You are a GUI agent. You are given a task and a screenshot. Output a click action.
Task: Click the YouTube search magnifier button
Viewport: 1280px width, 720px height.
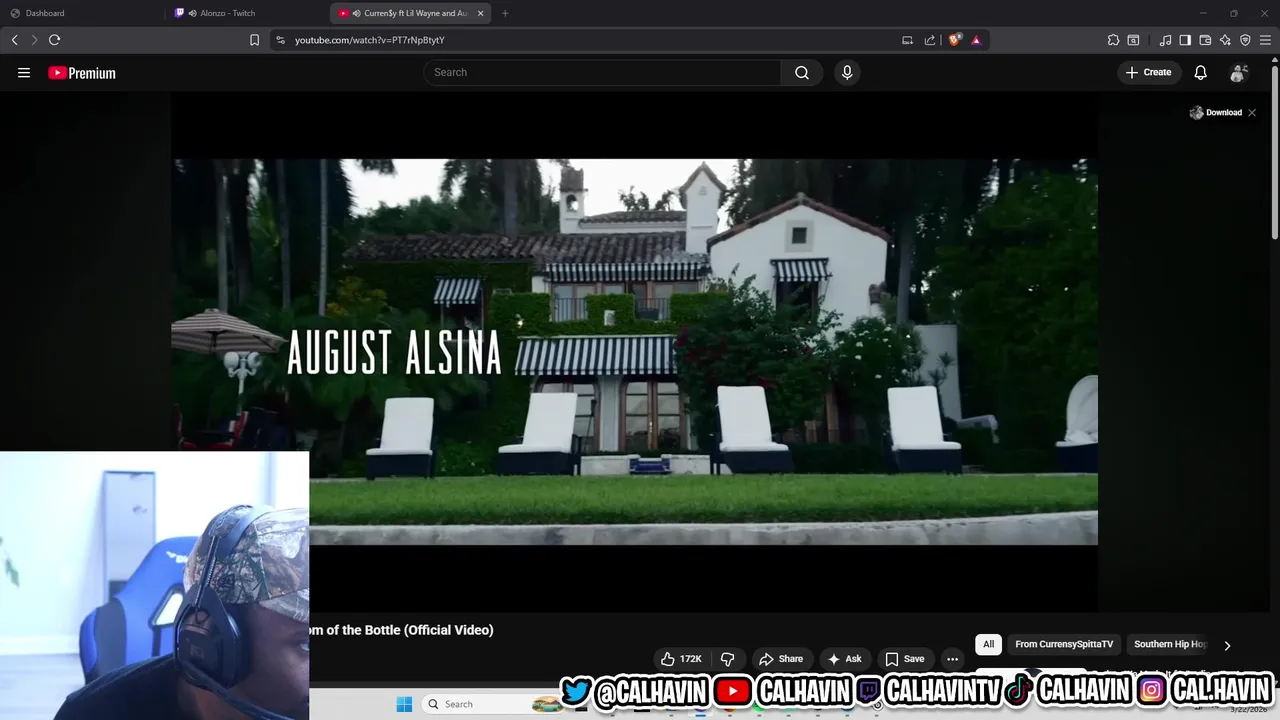(x=802, y=72)
